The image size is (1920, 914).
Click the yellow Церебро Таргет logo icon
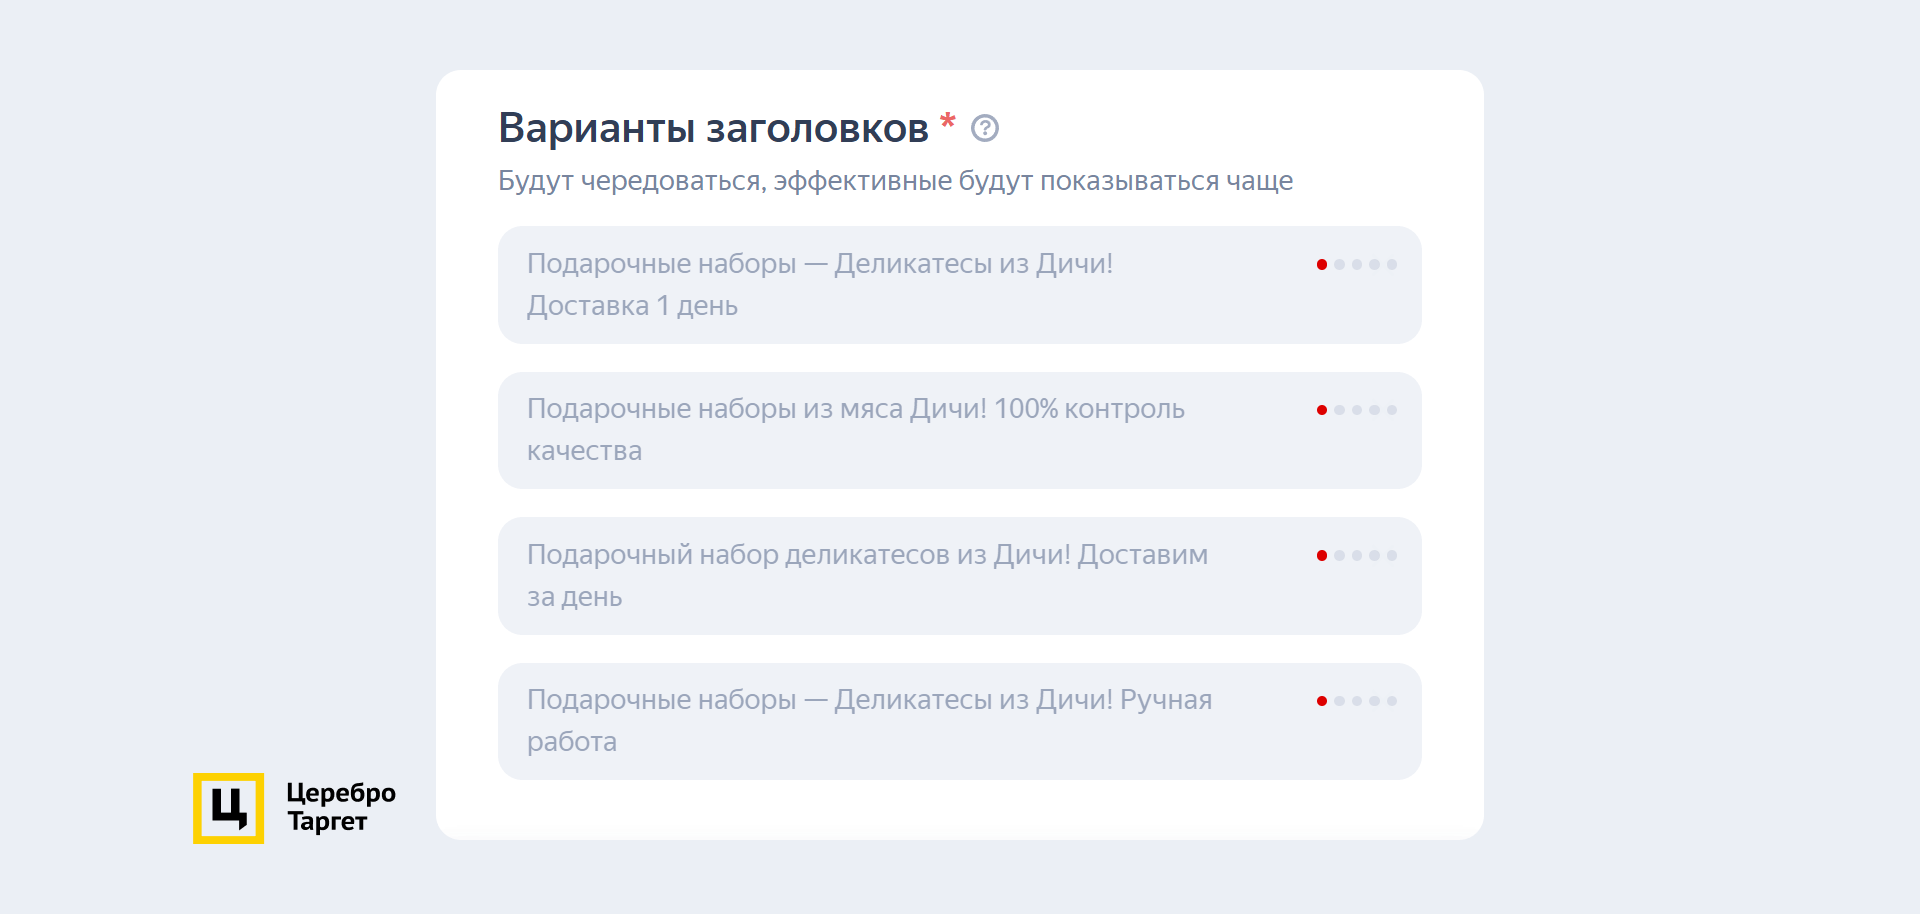tap(228, 808)
